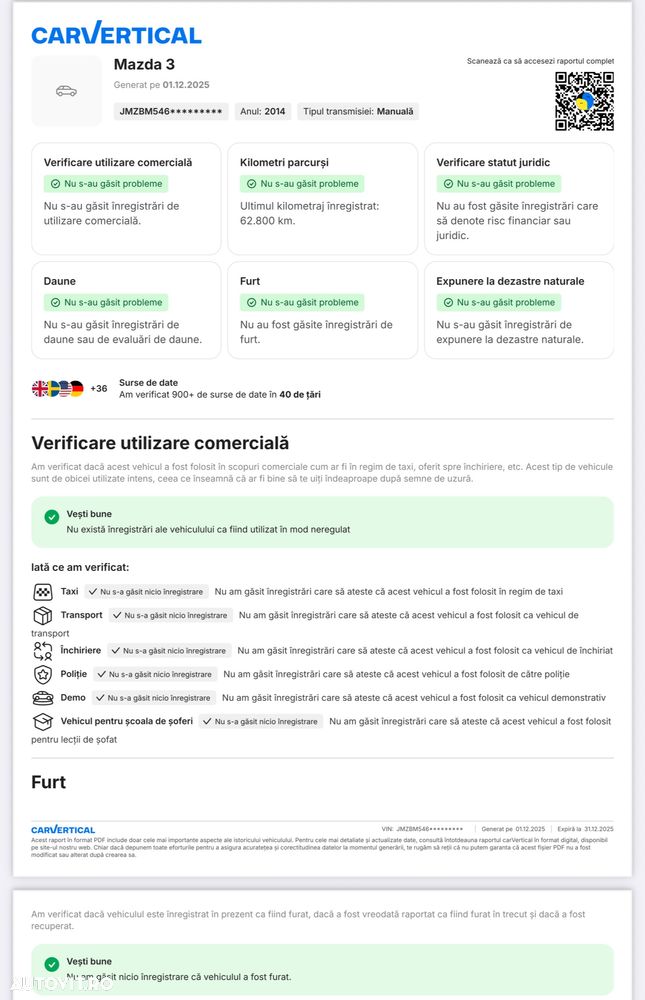Click the Închiriere rental icon

point(42,651)
